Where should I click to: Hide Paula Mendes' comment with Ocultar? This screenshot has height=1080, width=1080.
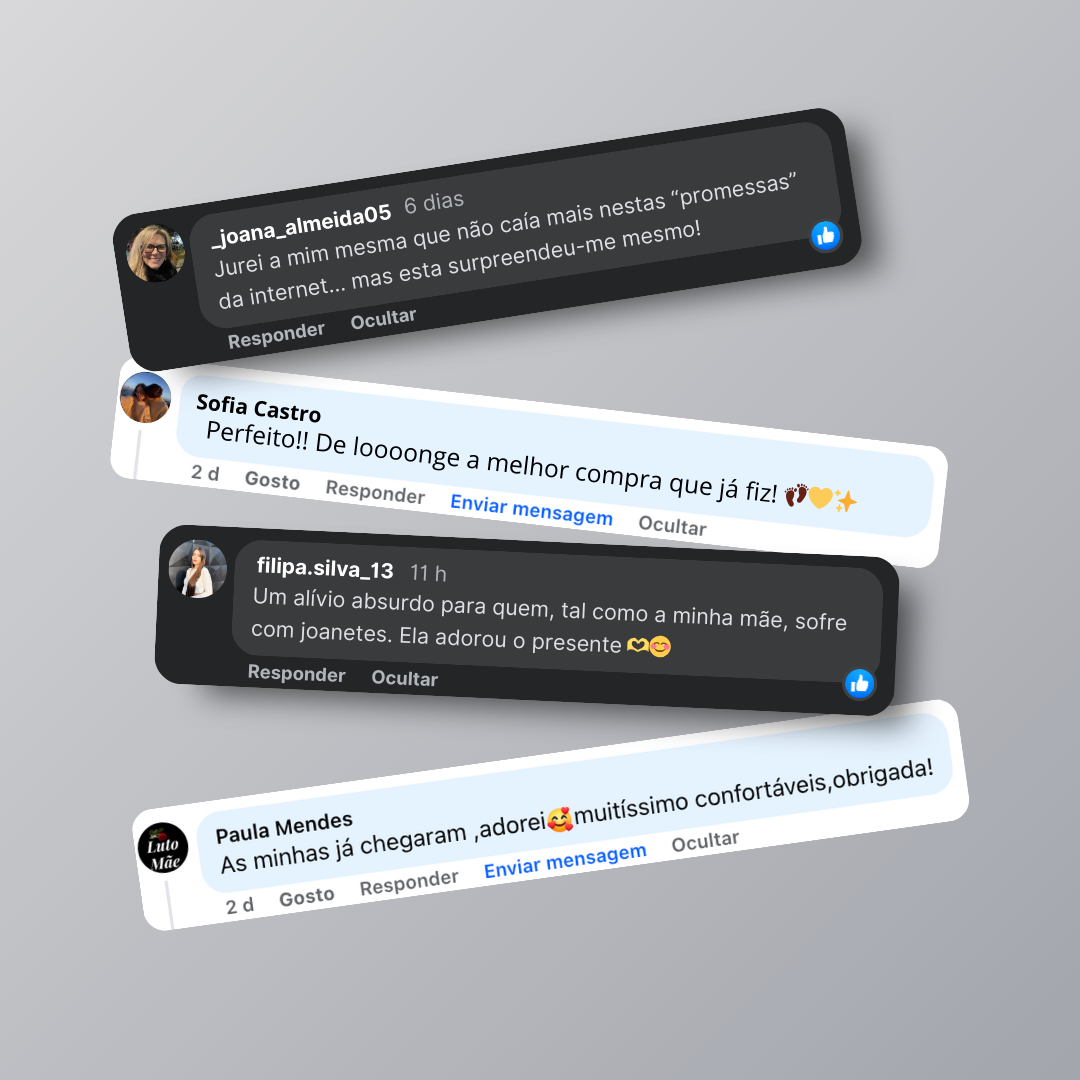point(705,841)
